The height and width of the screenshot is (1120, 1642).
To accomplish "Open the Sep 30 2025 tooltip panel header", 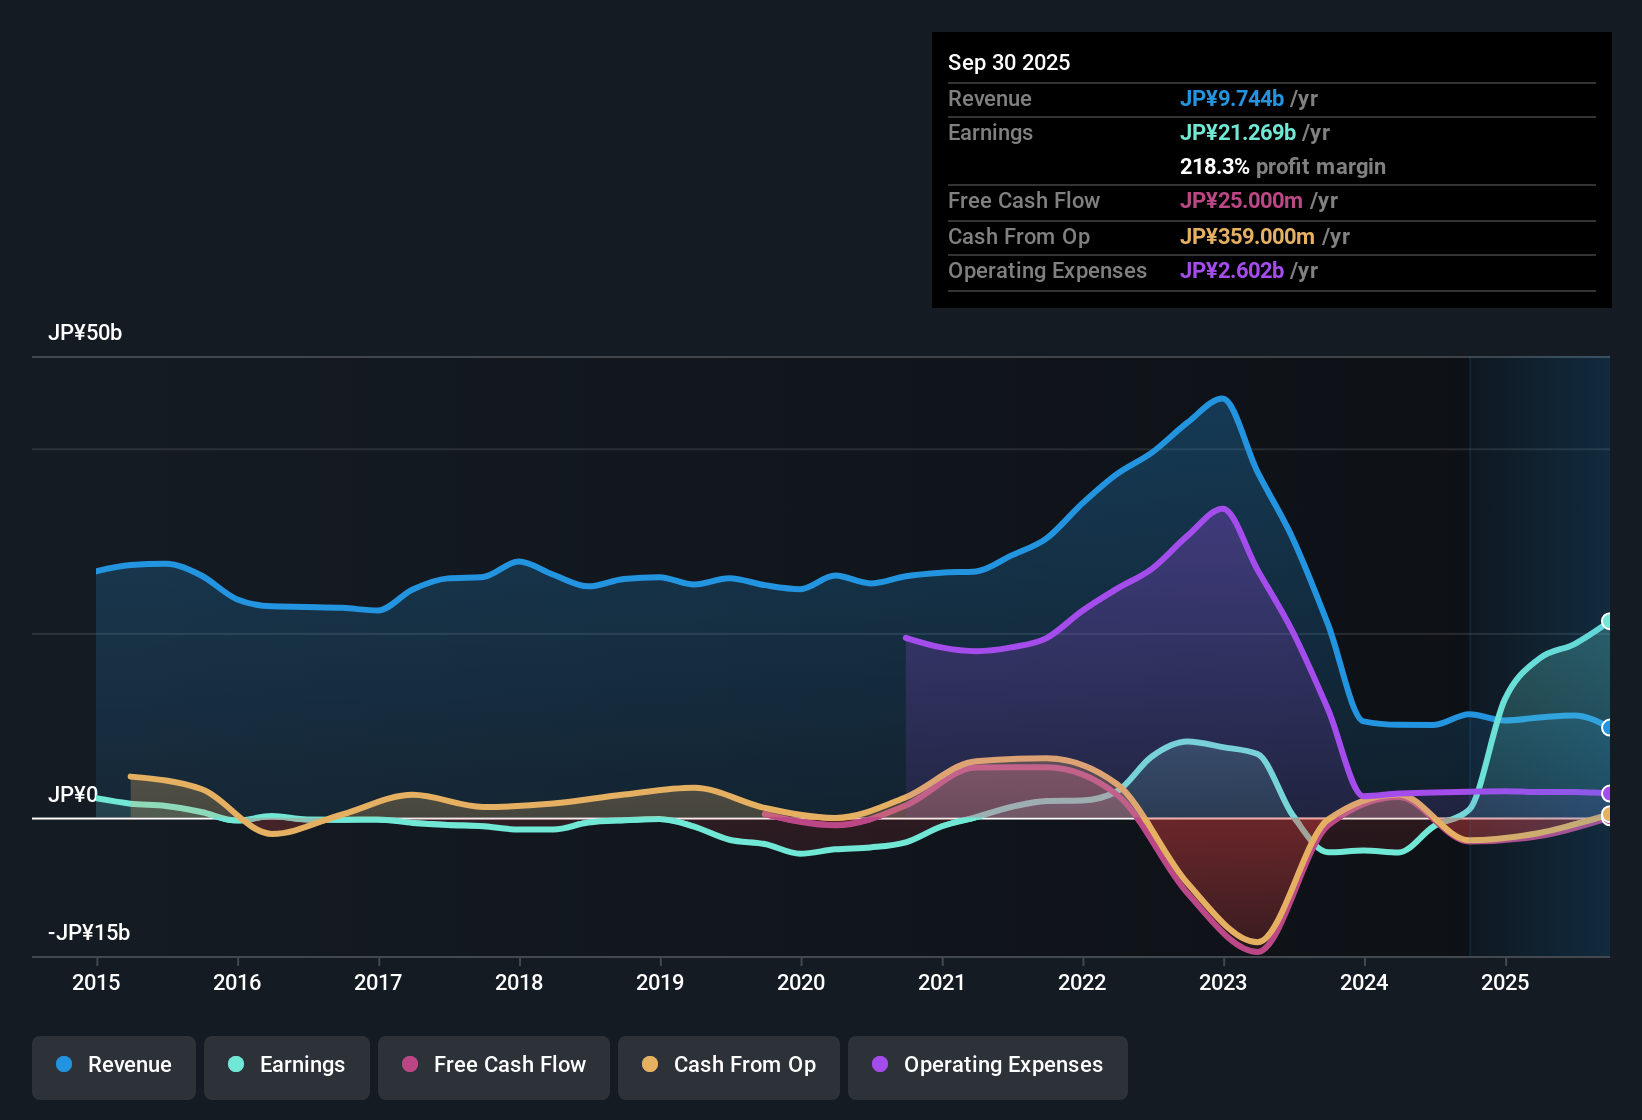I will [x=1009, y=62].
